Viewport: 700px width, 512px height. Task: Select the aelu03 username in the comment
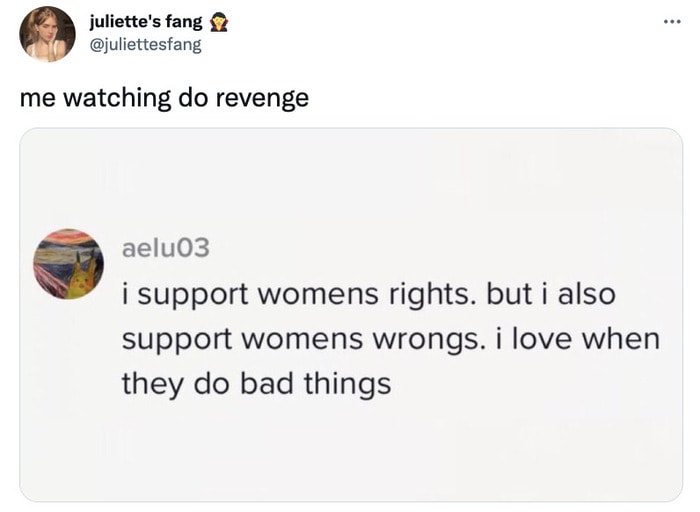tap(166, 247)
